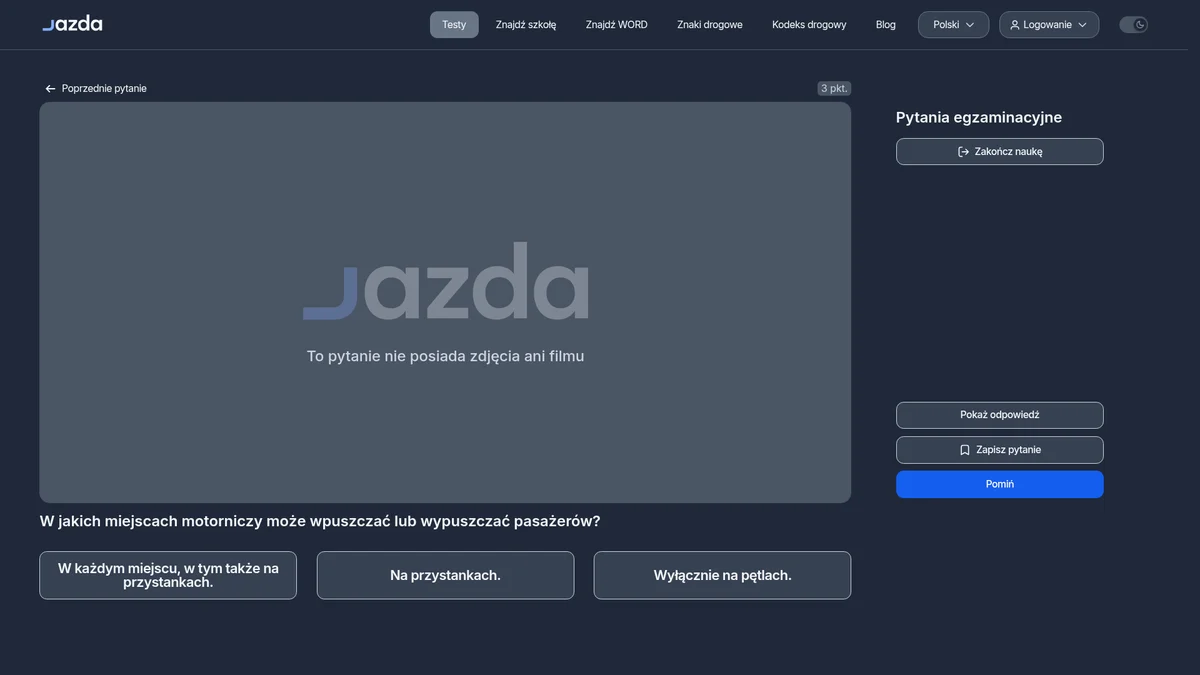Expand the Polski language dropdown
Image resolution: width=1200 pixels, height=675 pixels.
tap(954, 25)
